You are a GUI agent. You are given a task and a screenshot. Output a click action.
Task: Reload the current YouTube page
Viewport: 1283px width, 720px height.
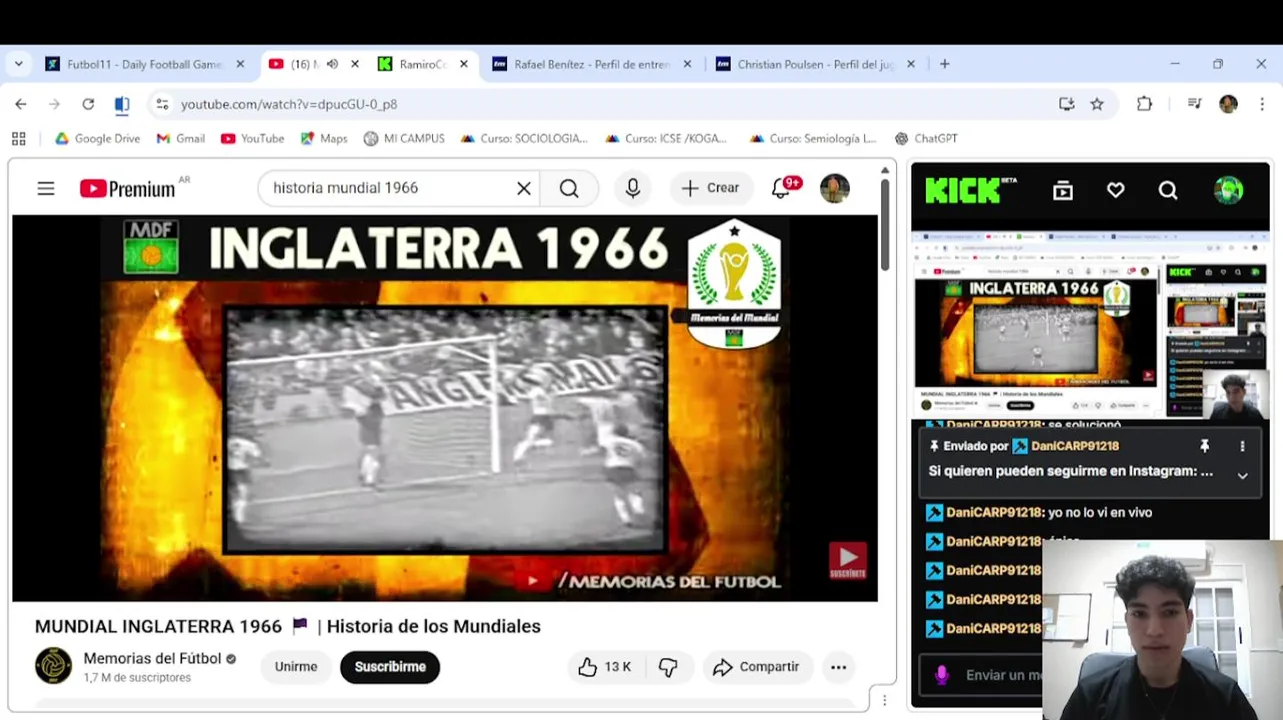tap(88, 104)
